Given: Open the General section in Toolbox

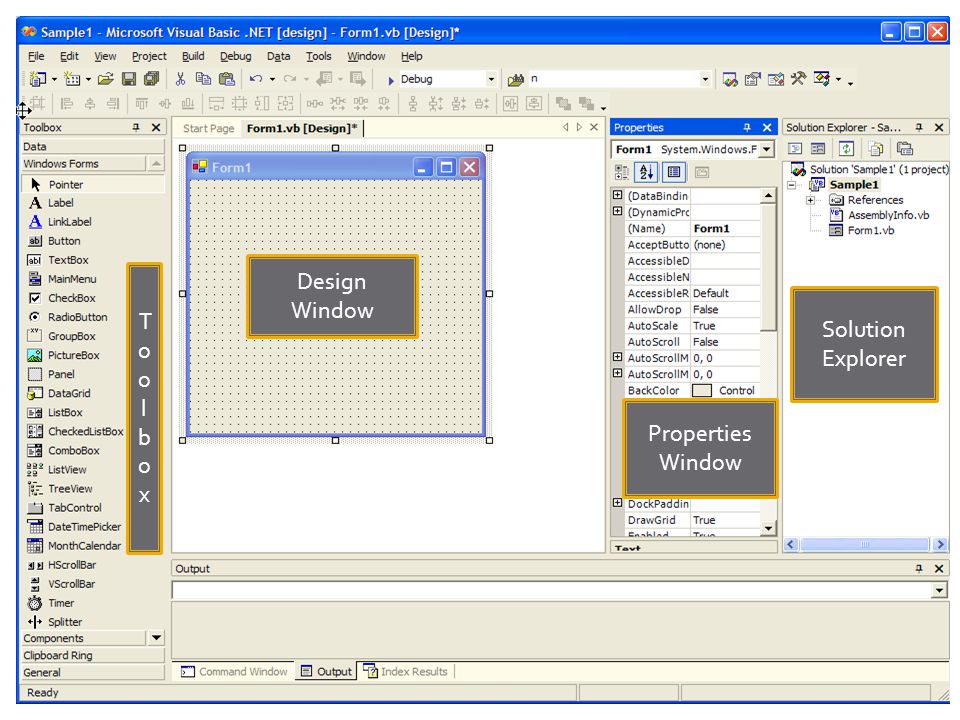Looking at the screenshot, I should coord(93,673).
